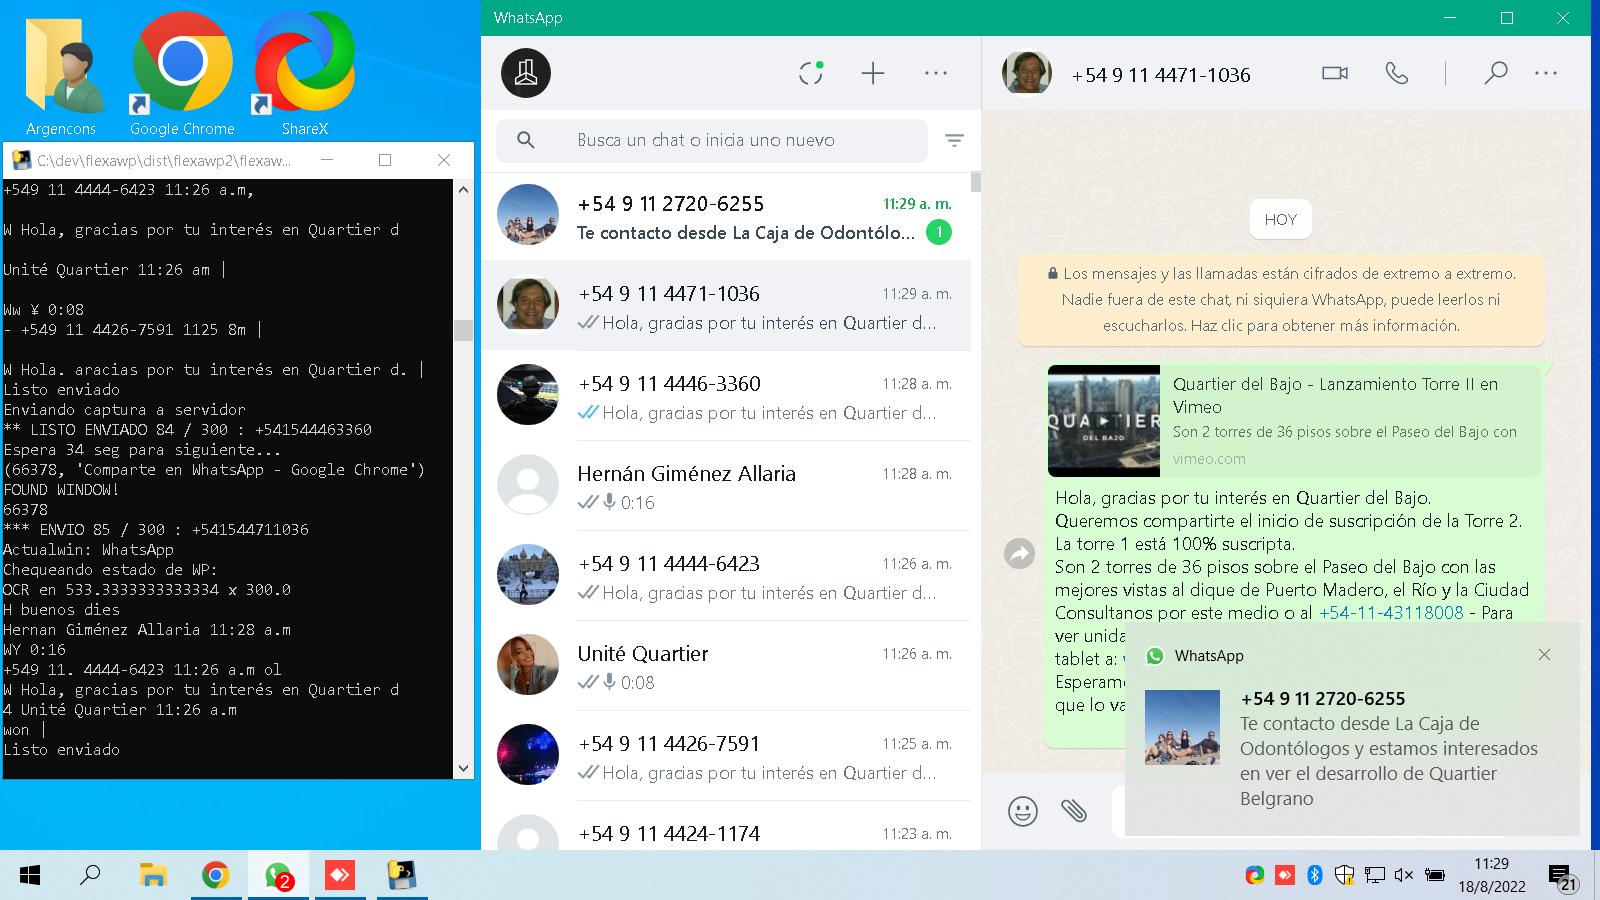Open the network tray icon
1600x900 pixels.
pos(1375,875)
